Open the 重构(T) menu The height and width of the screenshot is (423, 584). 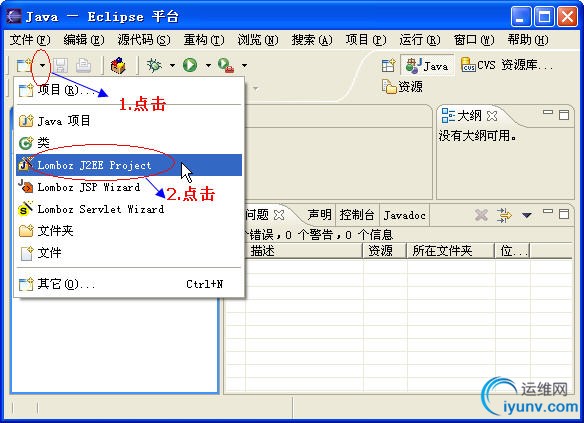(x=204, y=39)
